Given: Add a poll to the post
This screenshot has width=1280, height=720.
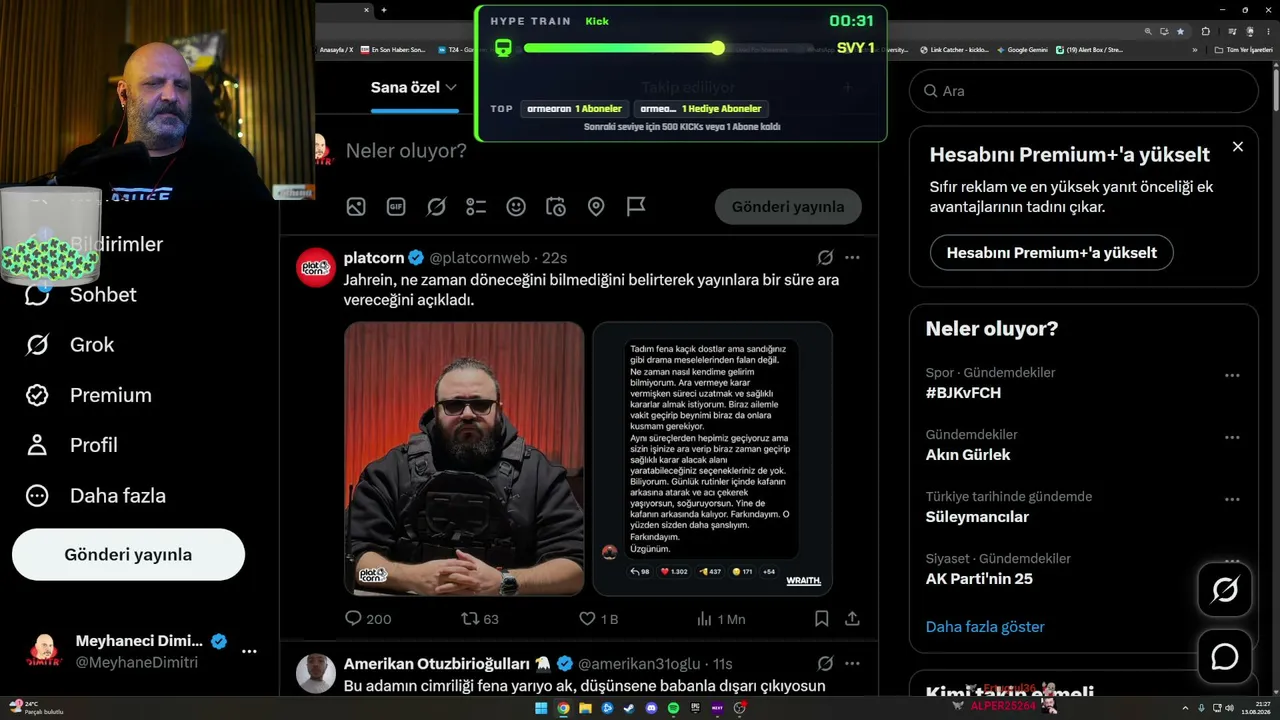Looking at the screenshot, I should click(476, 207).
